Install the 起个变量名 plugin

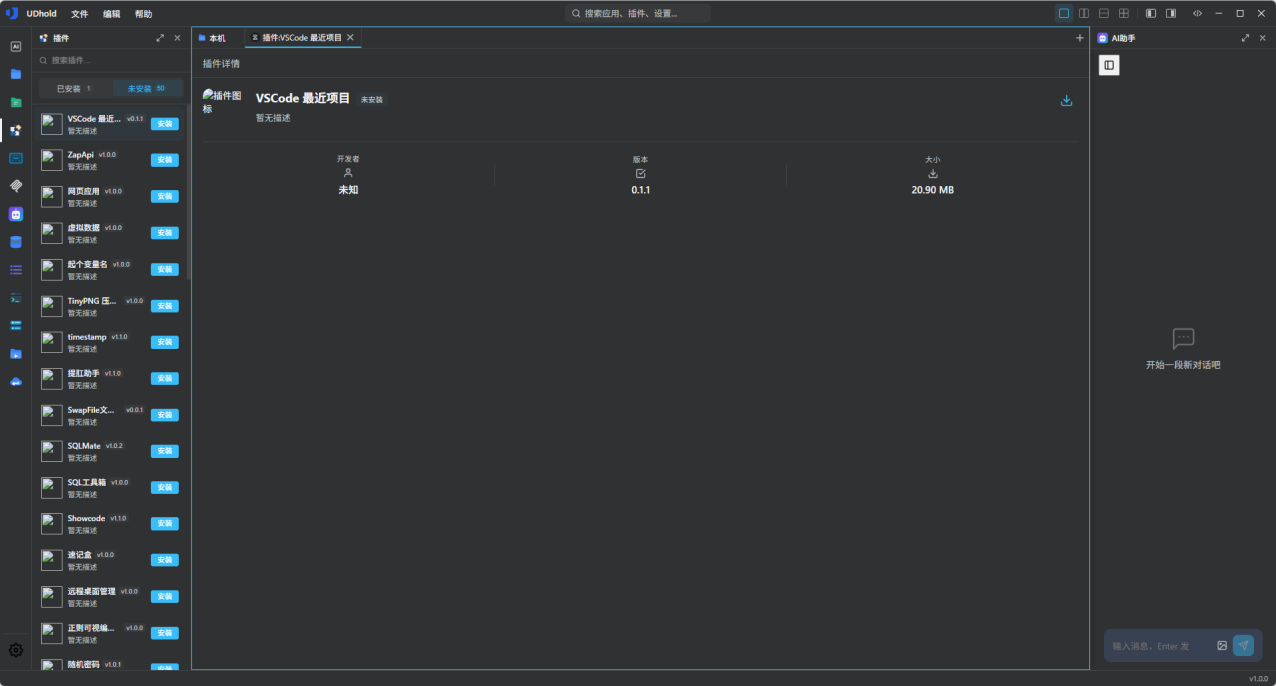(165, 269)
